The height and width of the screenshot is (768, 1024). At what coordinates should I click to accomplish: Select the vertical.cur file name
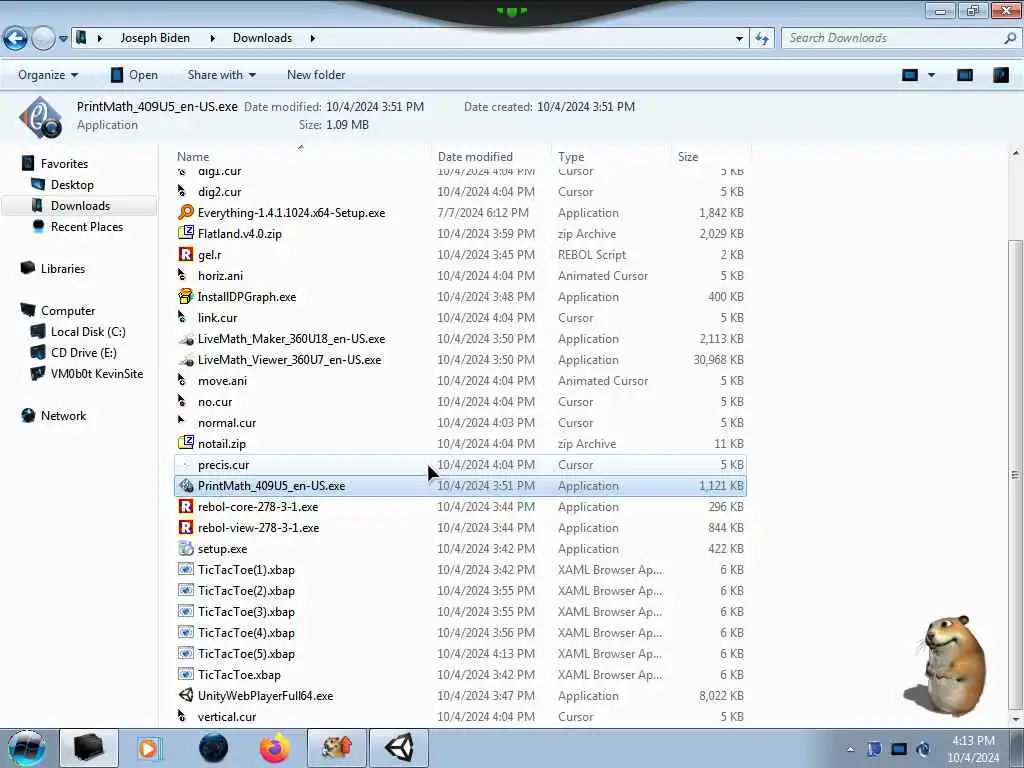(227, 717)
